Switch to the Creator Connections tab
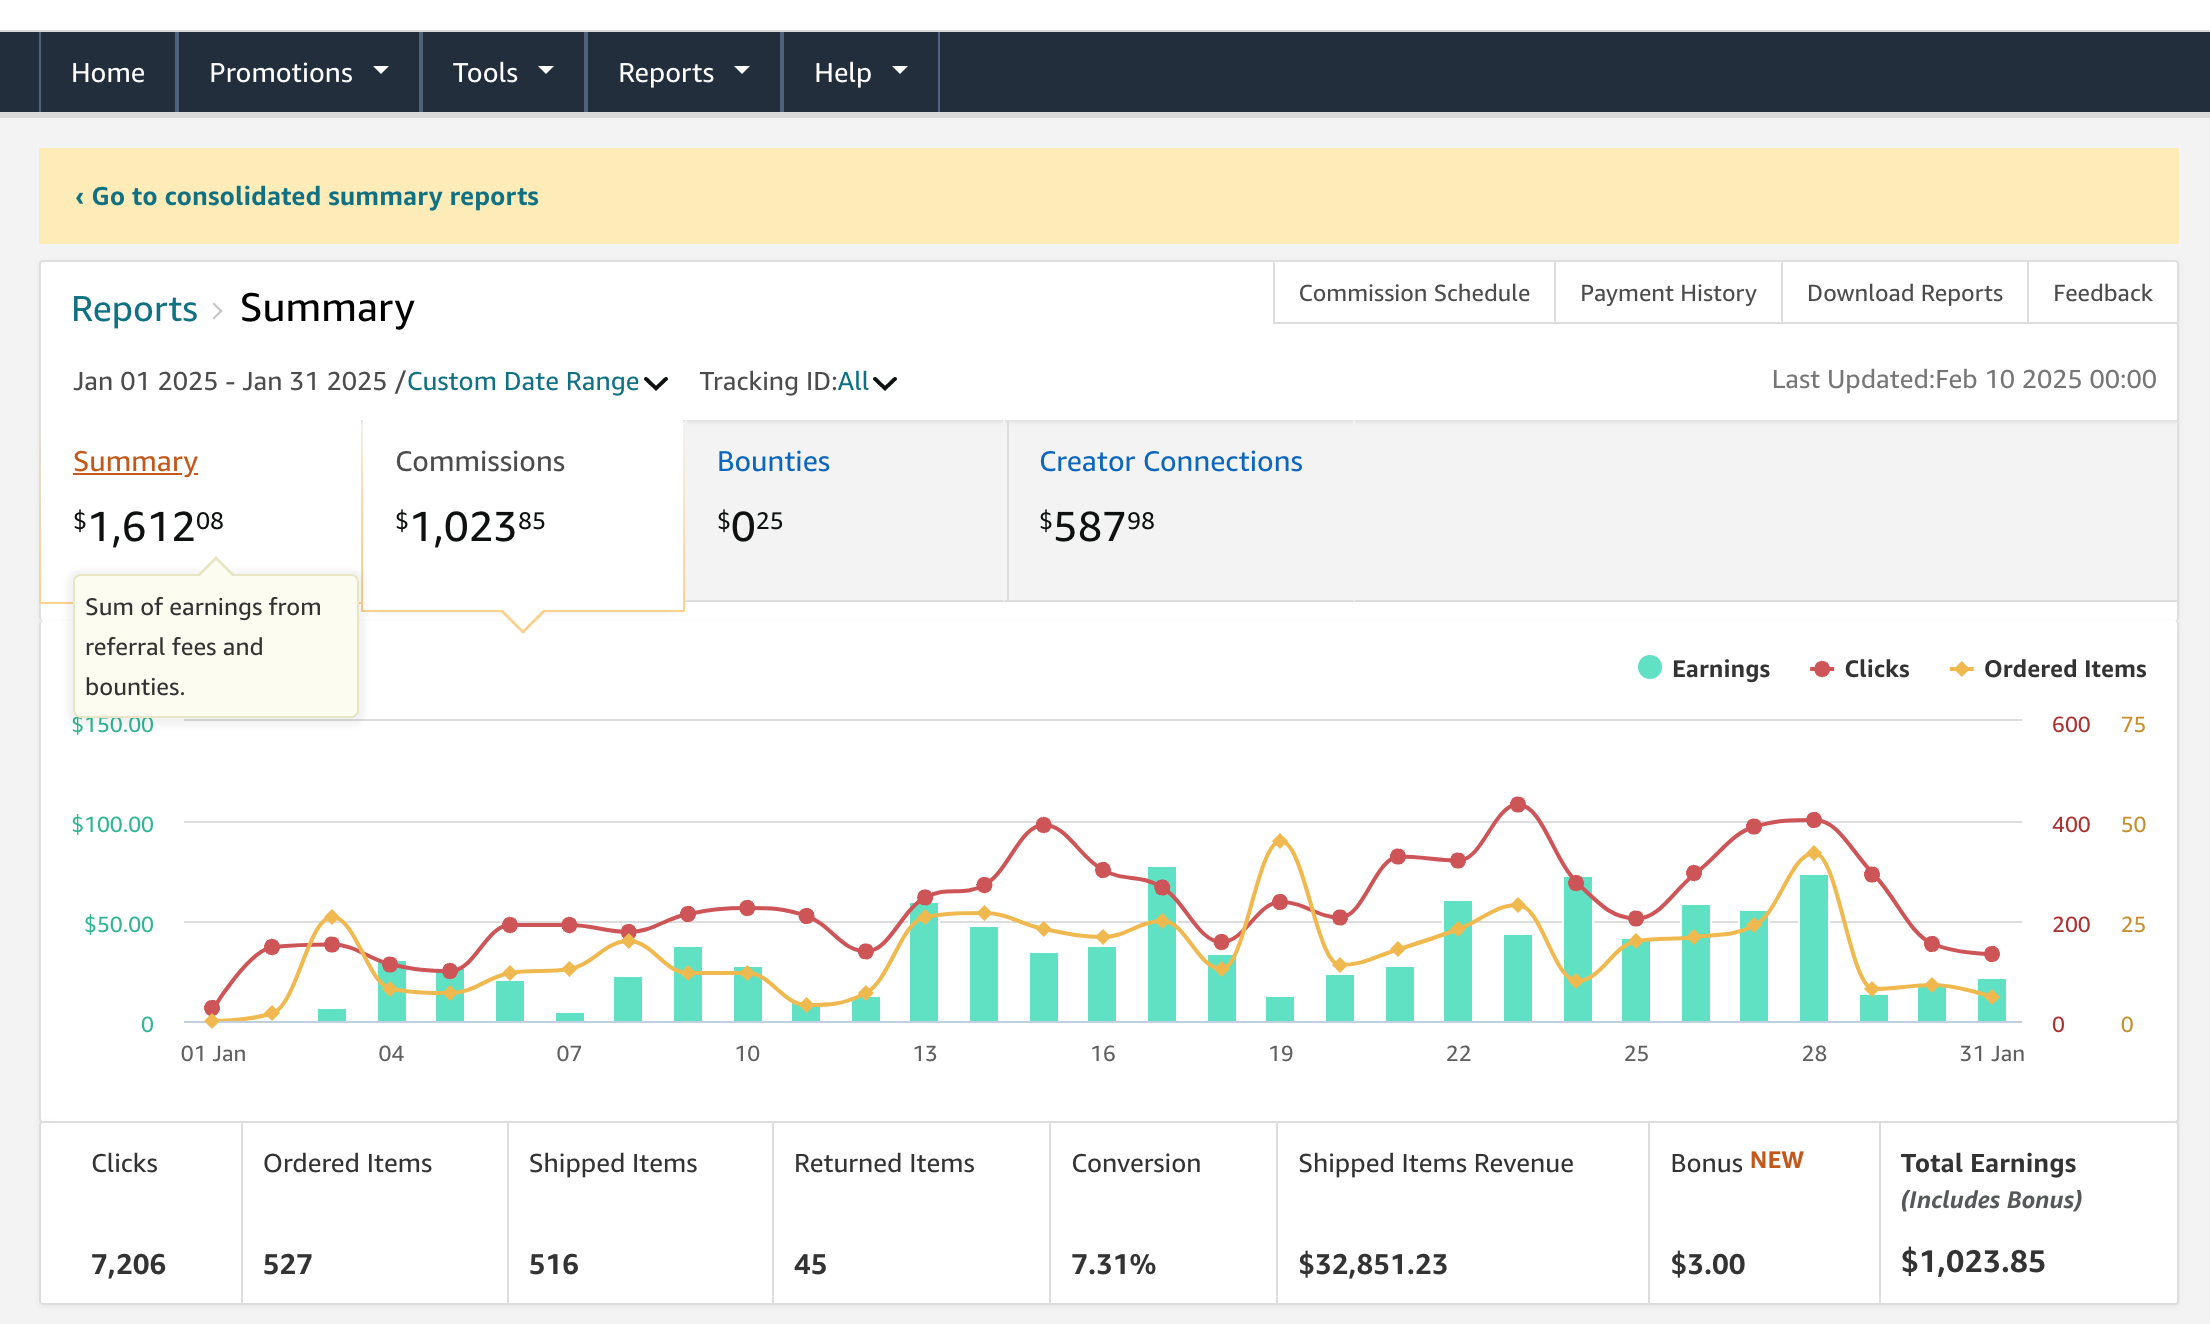2210x1324 pixels. [1170, 461]
